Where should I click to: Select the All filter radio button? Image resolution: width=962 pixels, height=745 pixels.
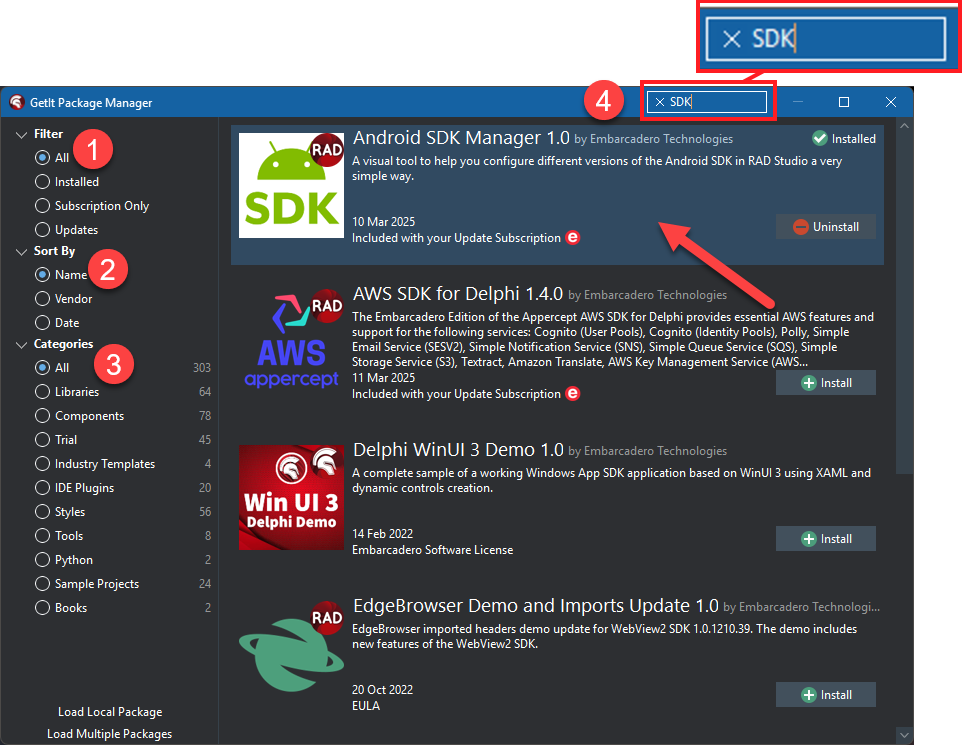pos(42,158)
